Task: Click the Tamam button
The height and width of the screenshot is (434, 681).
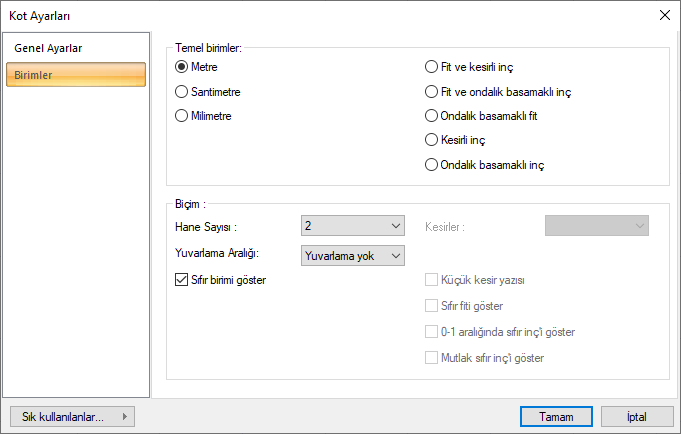Action: pyautogui.click(x=556, y=417)
